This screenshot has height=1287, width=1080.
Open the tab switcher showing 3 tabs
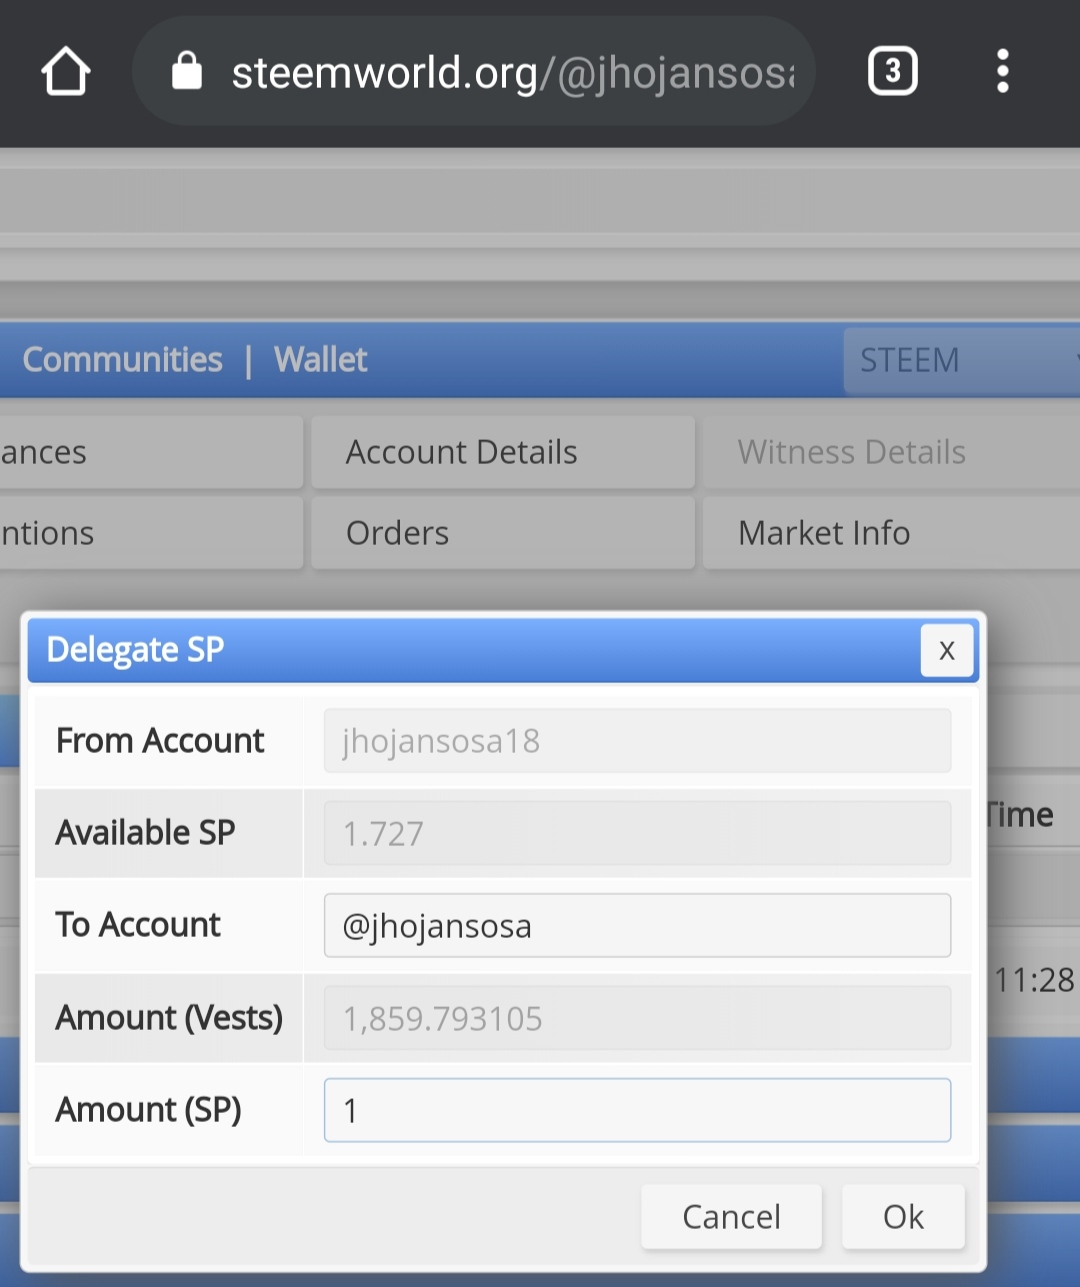coord(892,72)
